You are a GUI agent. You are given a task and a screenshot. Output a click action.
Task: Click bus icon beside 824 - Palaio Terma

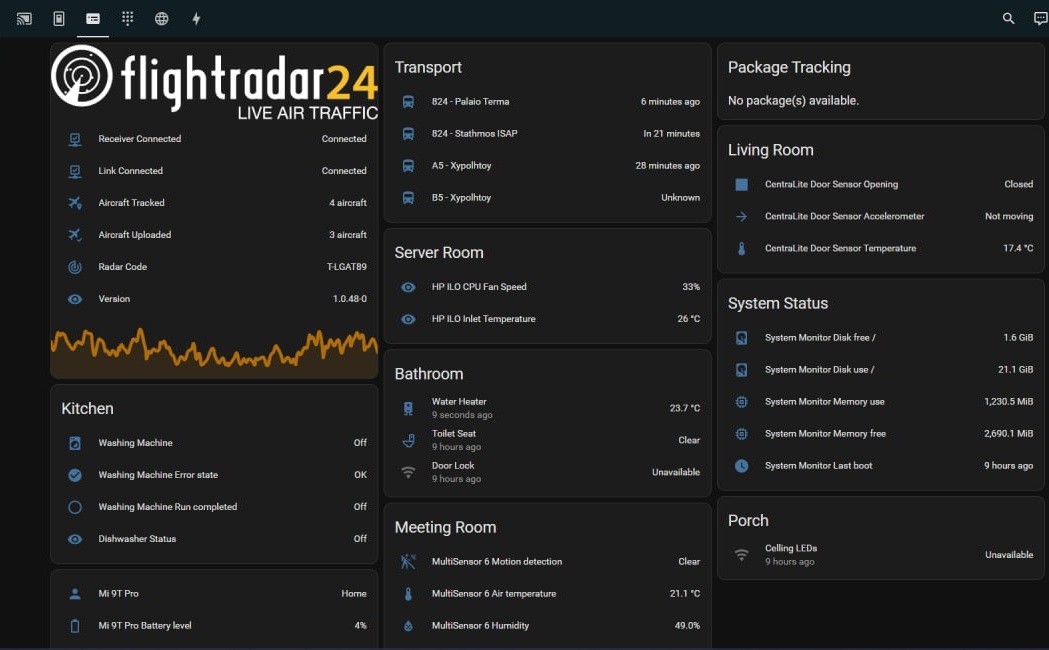click(x=408, y=102)
